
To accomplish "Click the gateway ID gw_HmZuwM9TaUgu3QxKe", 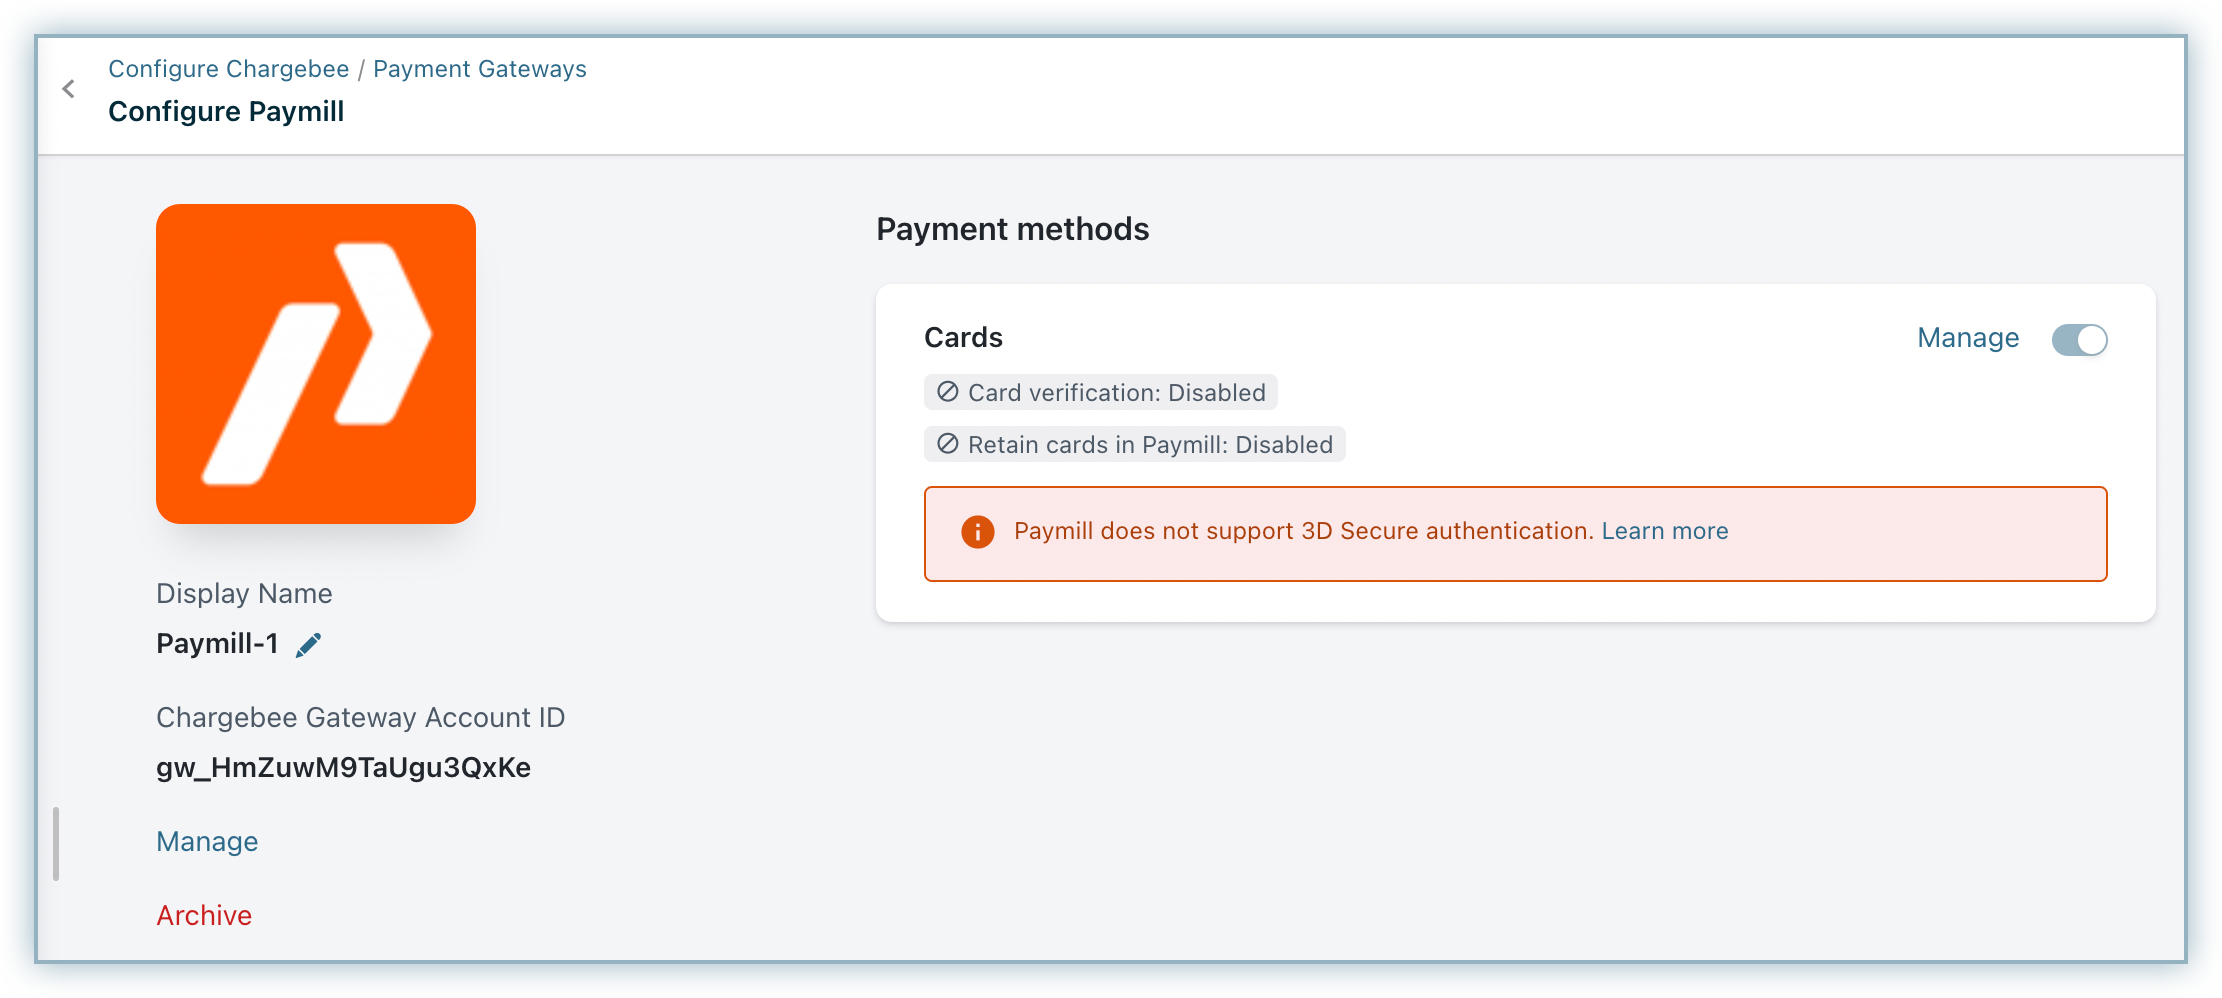I will (x=343, y=768).
